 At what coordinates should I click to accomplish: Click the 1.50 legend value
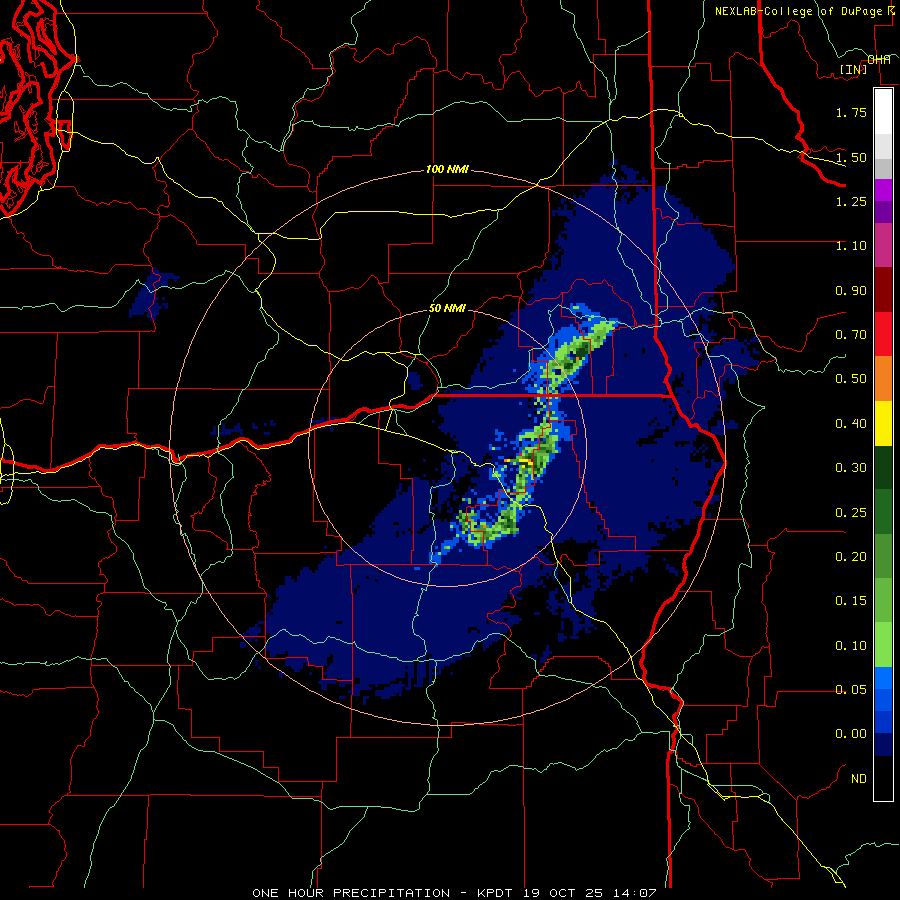click(851, 157)
